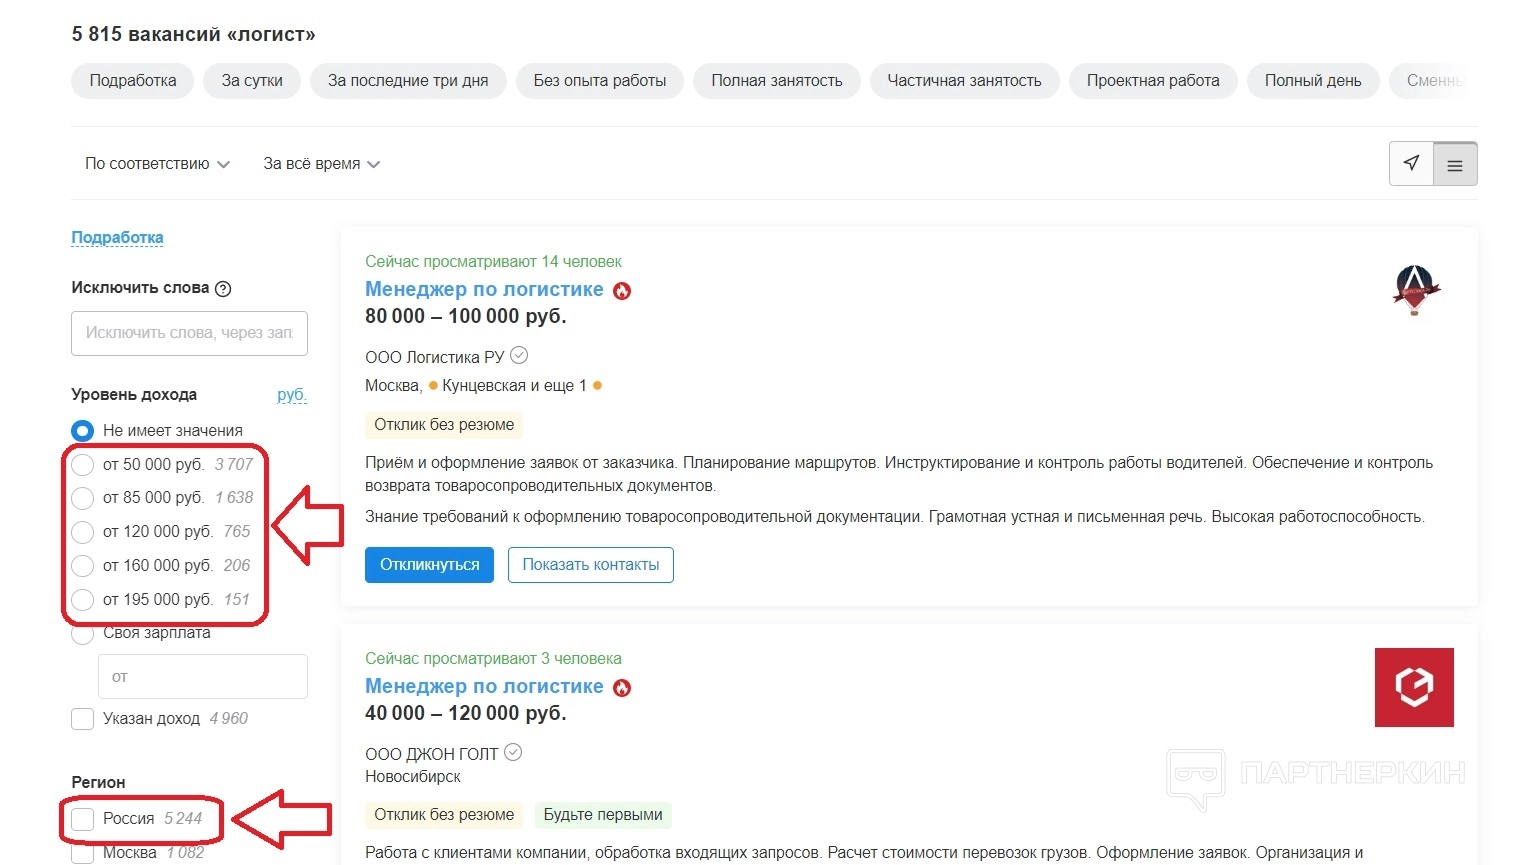
Task: Open the По соответствию sorting dropdown
Action: (157, 164)
